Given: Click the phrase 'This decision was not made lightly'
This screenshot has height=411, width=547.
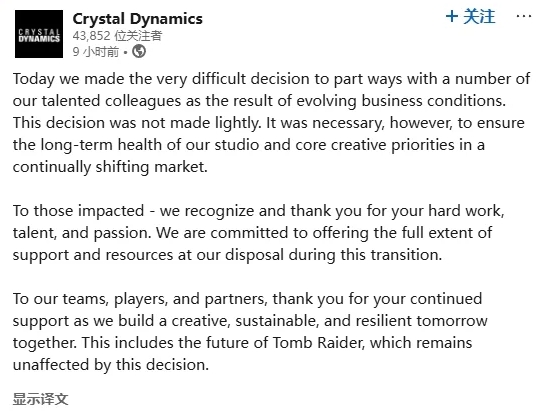Looking at the screenshot, I should (x=136, y=123).
